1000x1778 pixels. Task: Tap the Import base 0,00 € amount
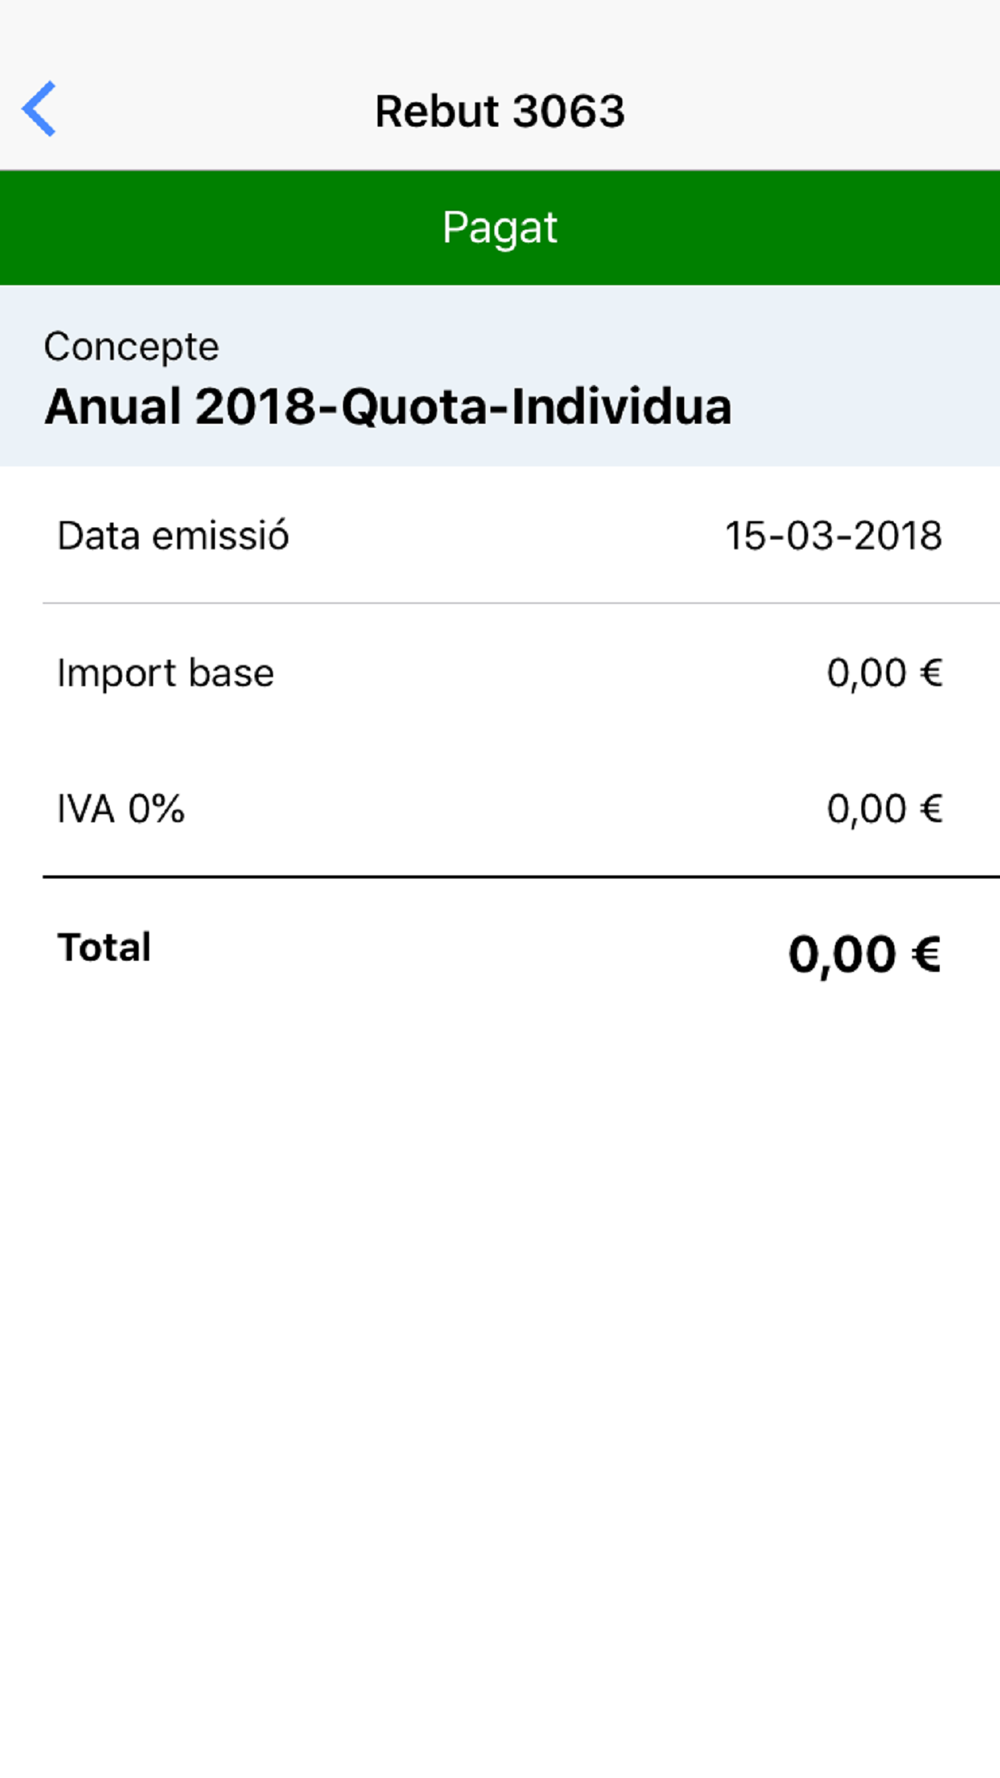884,673
